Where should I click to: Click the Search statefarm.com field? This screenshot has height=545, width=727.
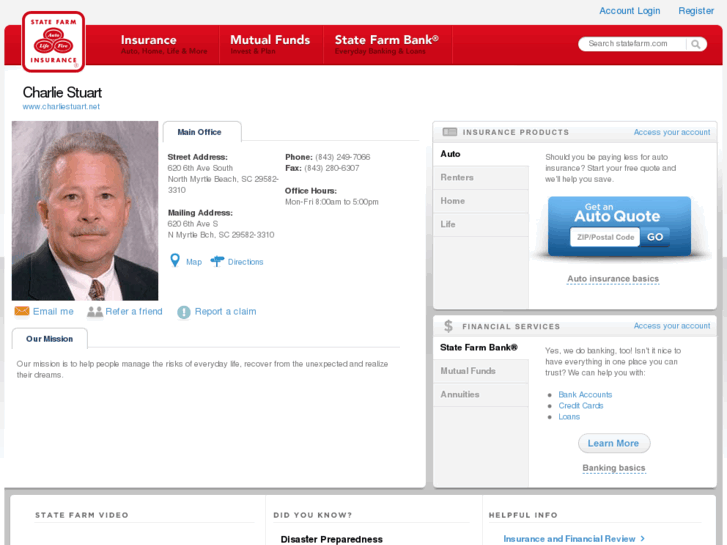[632, 44]
